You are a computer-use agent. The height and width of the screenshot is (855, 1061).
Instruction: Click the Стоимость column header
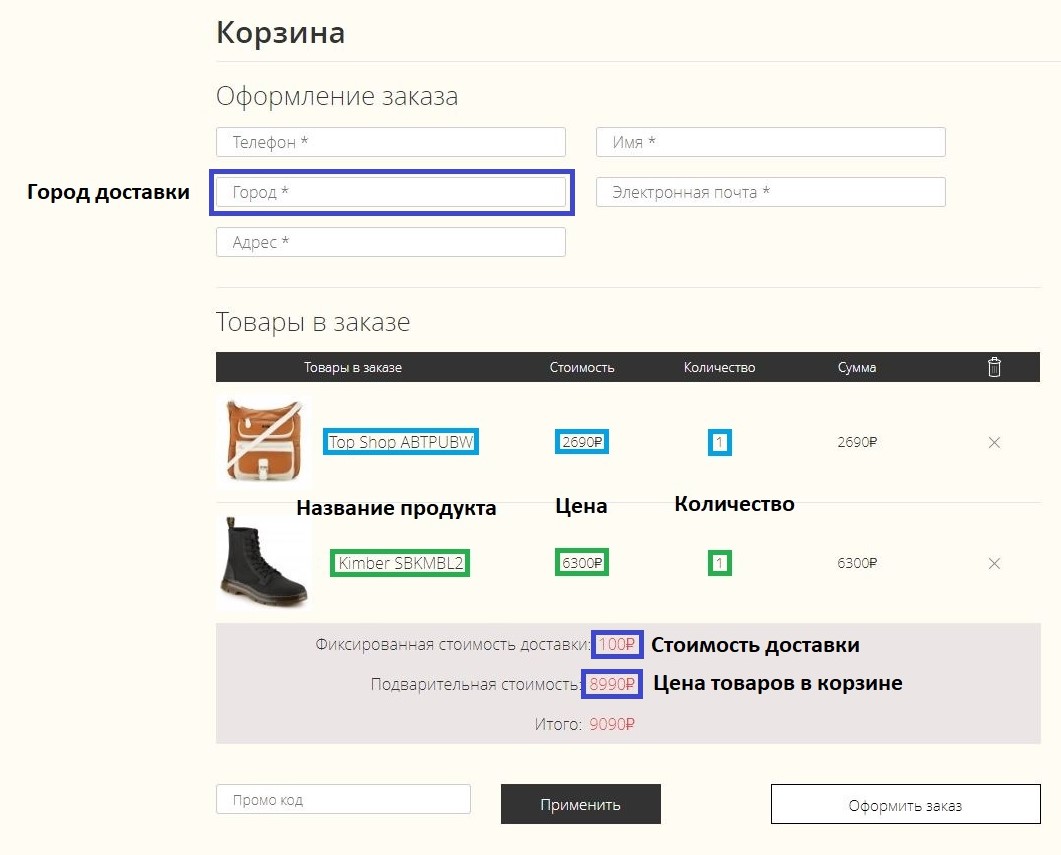tap(582, 367)
